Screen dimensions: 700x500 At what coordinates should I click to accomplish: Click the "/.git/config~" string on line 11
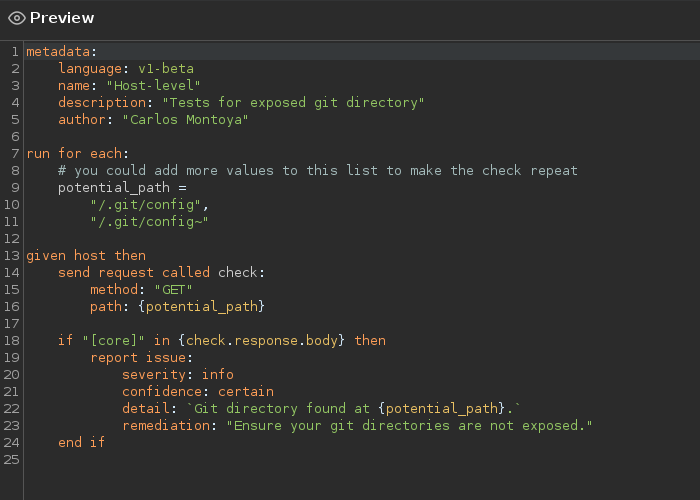[150, 222]
